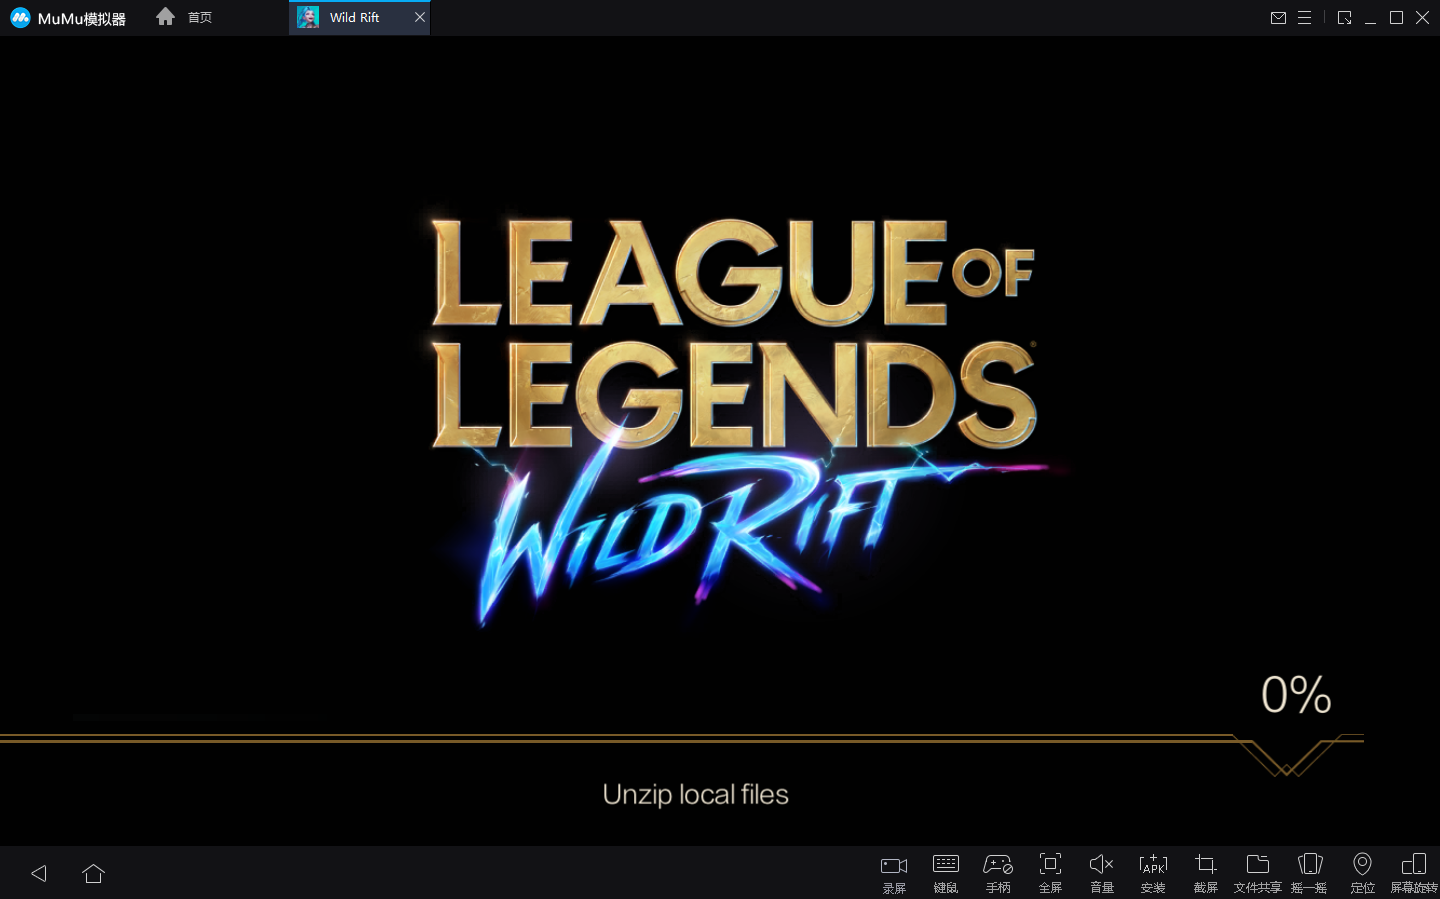Switch to the 首页 home tab
Viewport: 1440px width, 899px height.
coord(184,17)
